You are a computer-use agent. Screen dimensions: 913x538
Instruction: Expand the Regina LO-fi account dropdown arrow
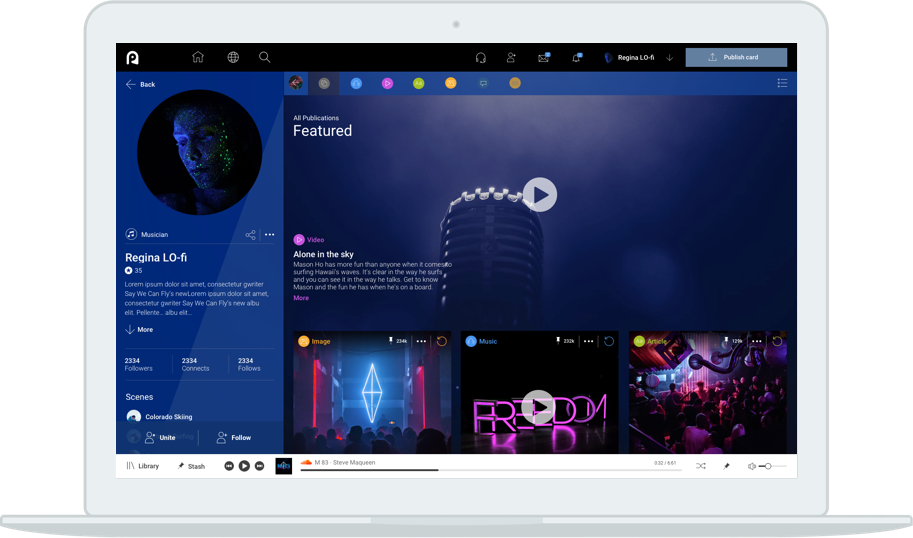point(670,58)
